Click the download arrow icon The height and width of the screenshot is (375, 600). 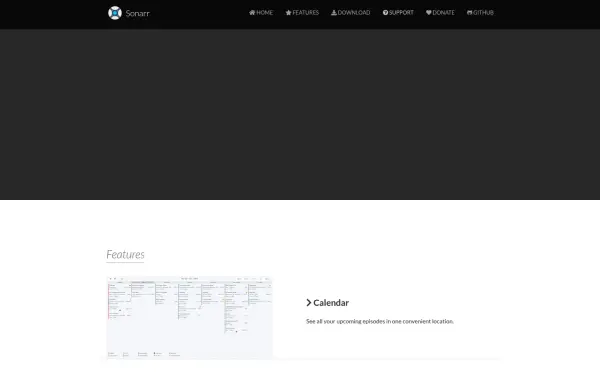pos(334,13)
